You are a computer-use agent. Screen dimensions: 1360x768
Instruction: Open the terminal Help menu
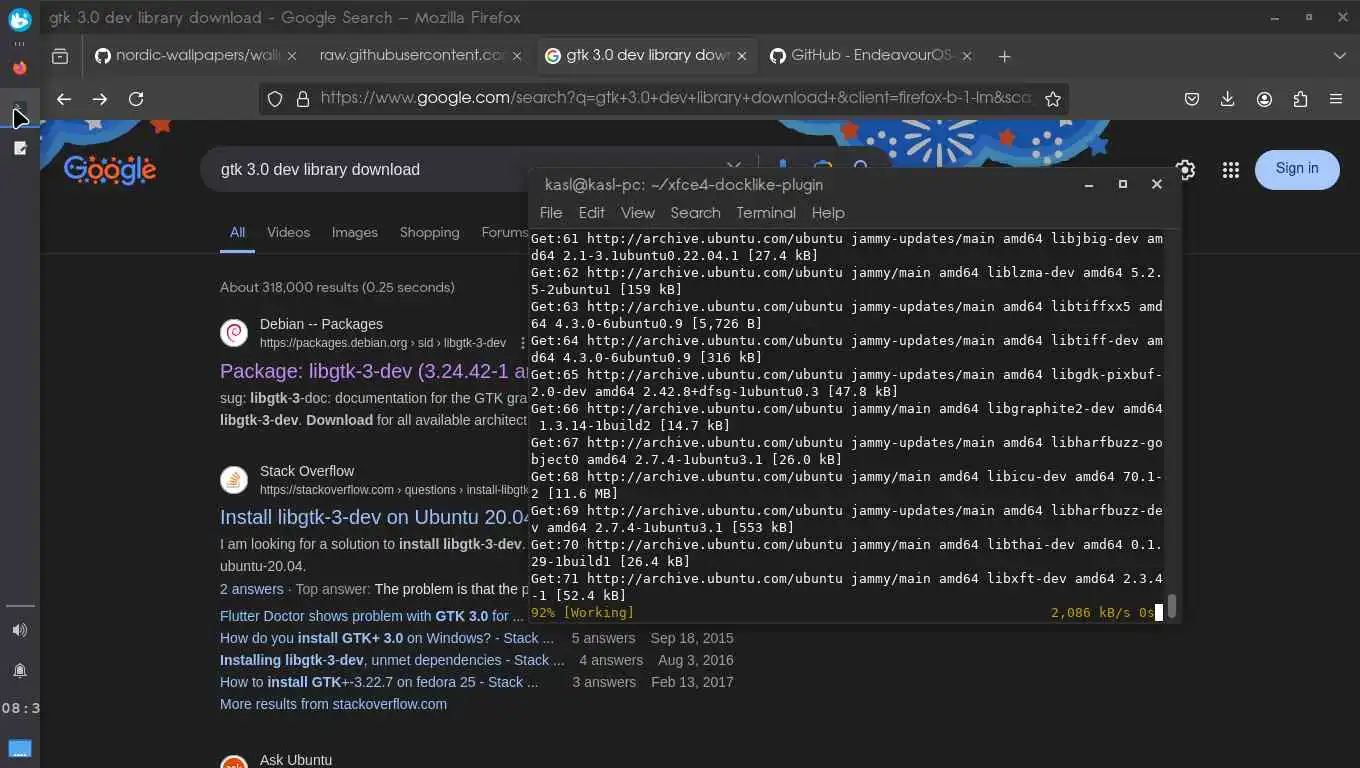(x=828, y=213)
